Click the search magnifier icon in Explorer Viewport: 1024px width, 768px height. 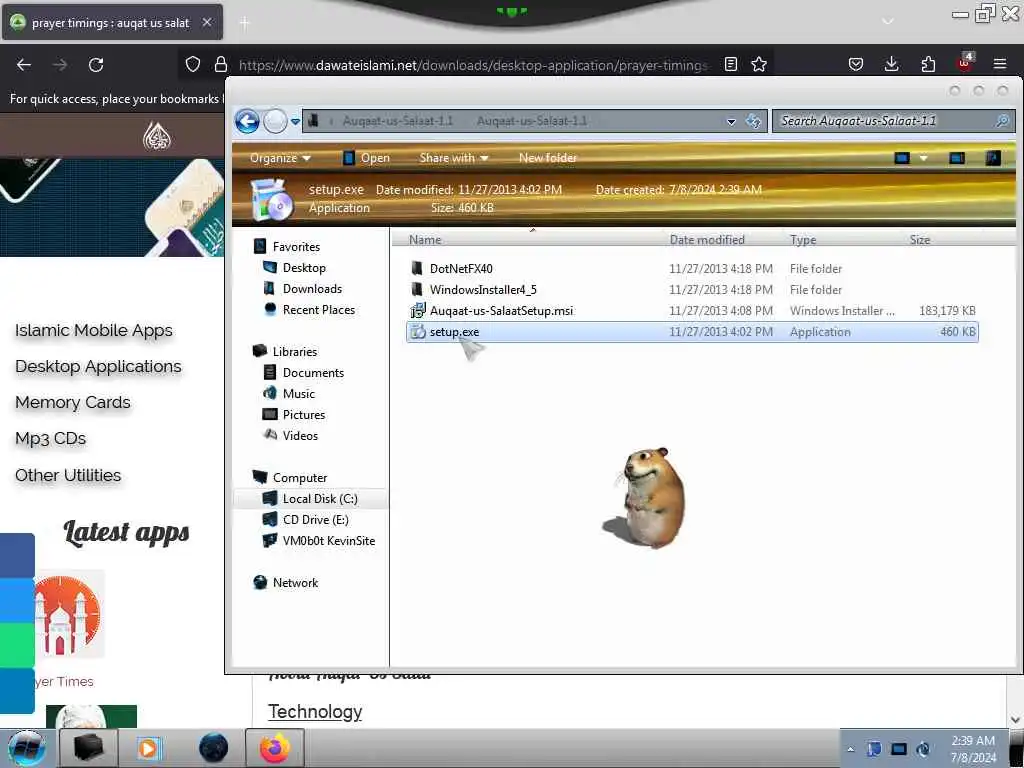pyautogui.click(x=1002, y=121)
